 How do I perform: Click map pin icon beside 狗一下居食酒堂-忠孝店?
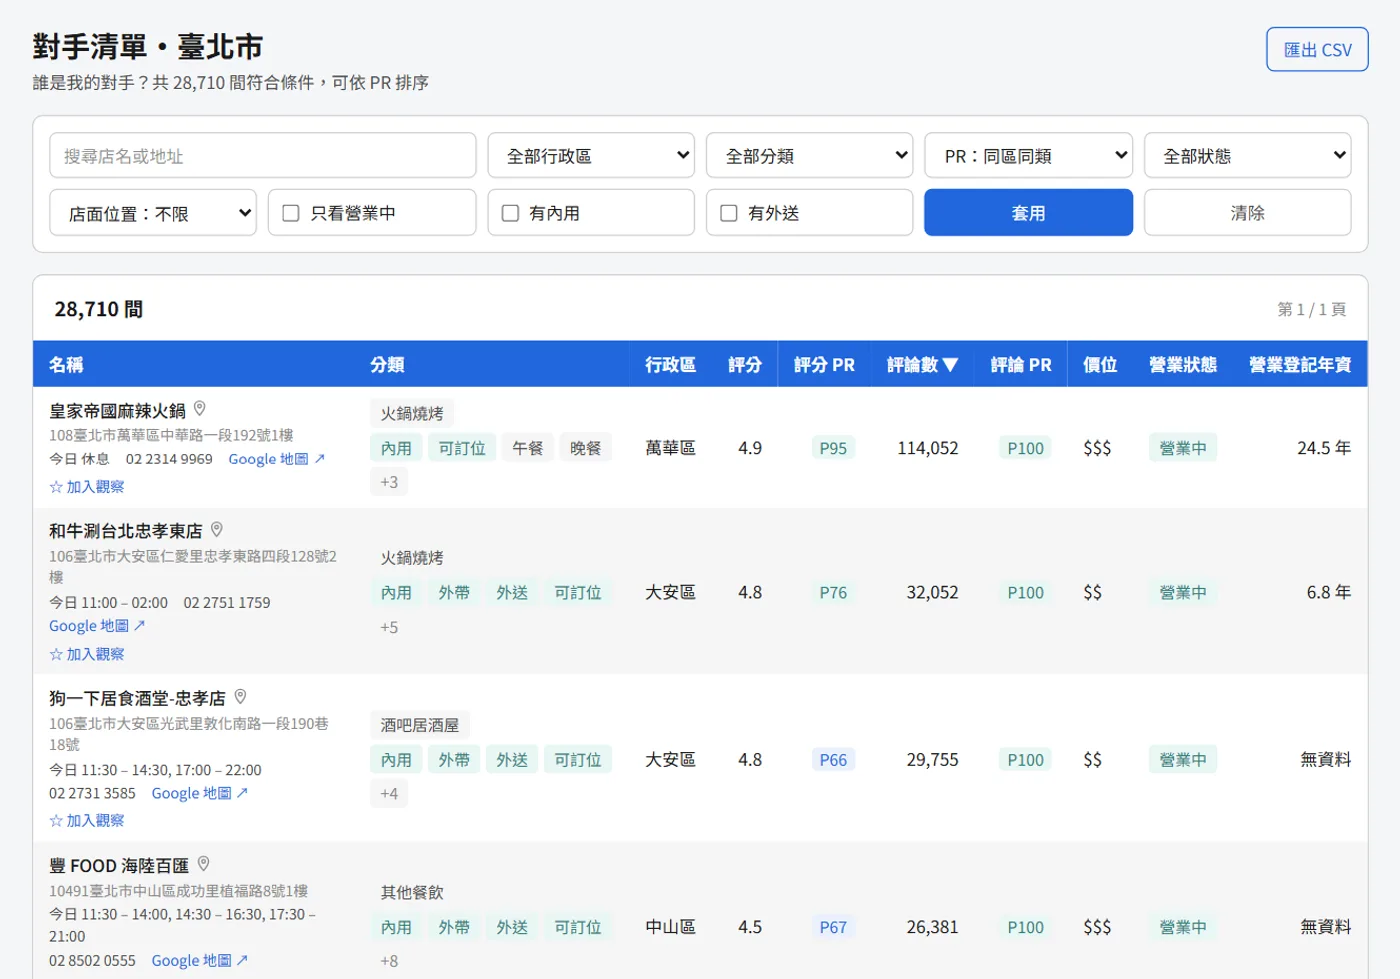(240, 696)
